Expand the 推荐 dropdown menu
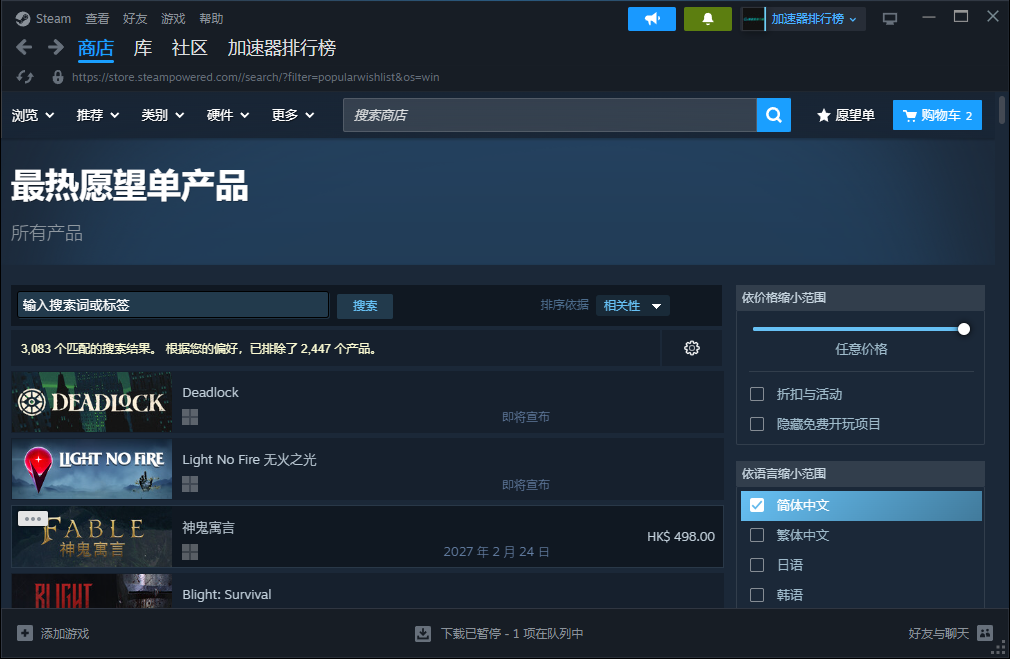The width and height of the screenshot is (1010, 659). 98,115
